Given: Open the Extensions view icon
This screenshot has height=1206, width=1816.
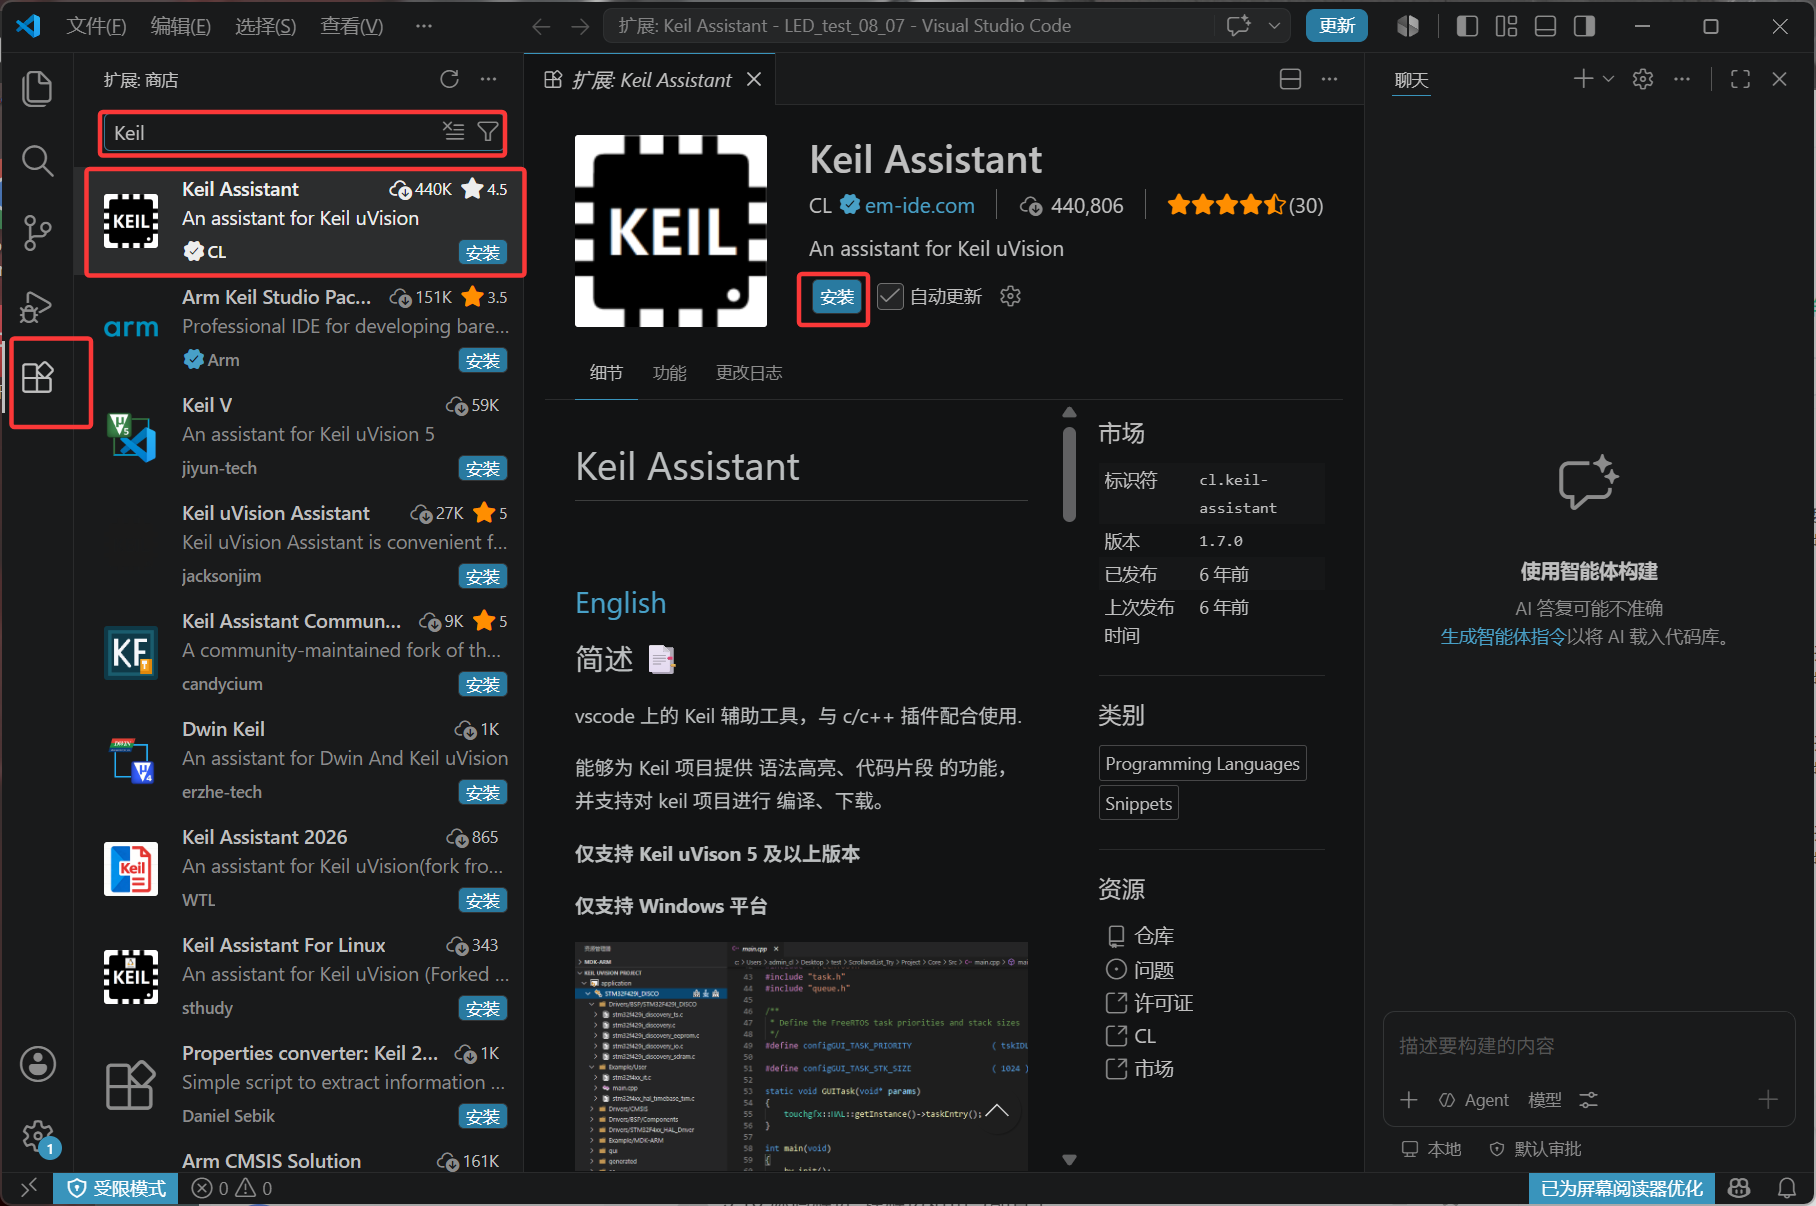Looking at the screenshot, I should click(37, 378).
